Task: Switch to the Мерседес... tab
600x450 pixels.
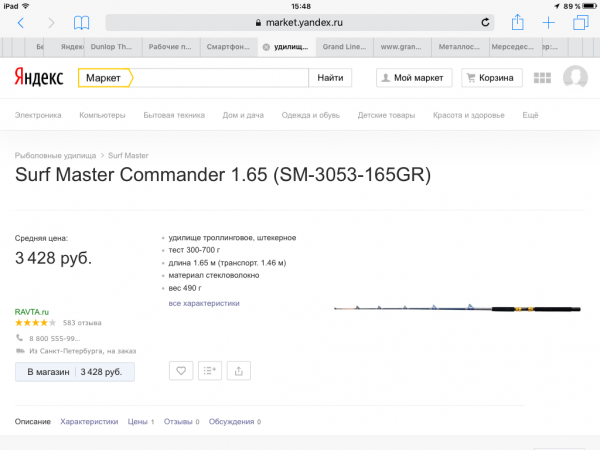Action: (515, 47)
